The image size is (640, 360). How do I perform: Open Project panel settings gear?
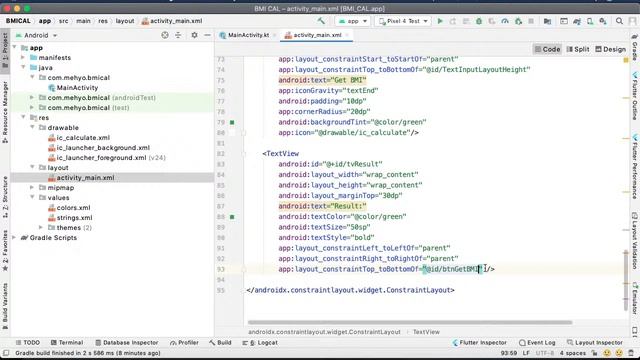[194, 35]
